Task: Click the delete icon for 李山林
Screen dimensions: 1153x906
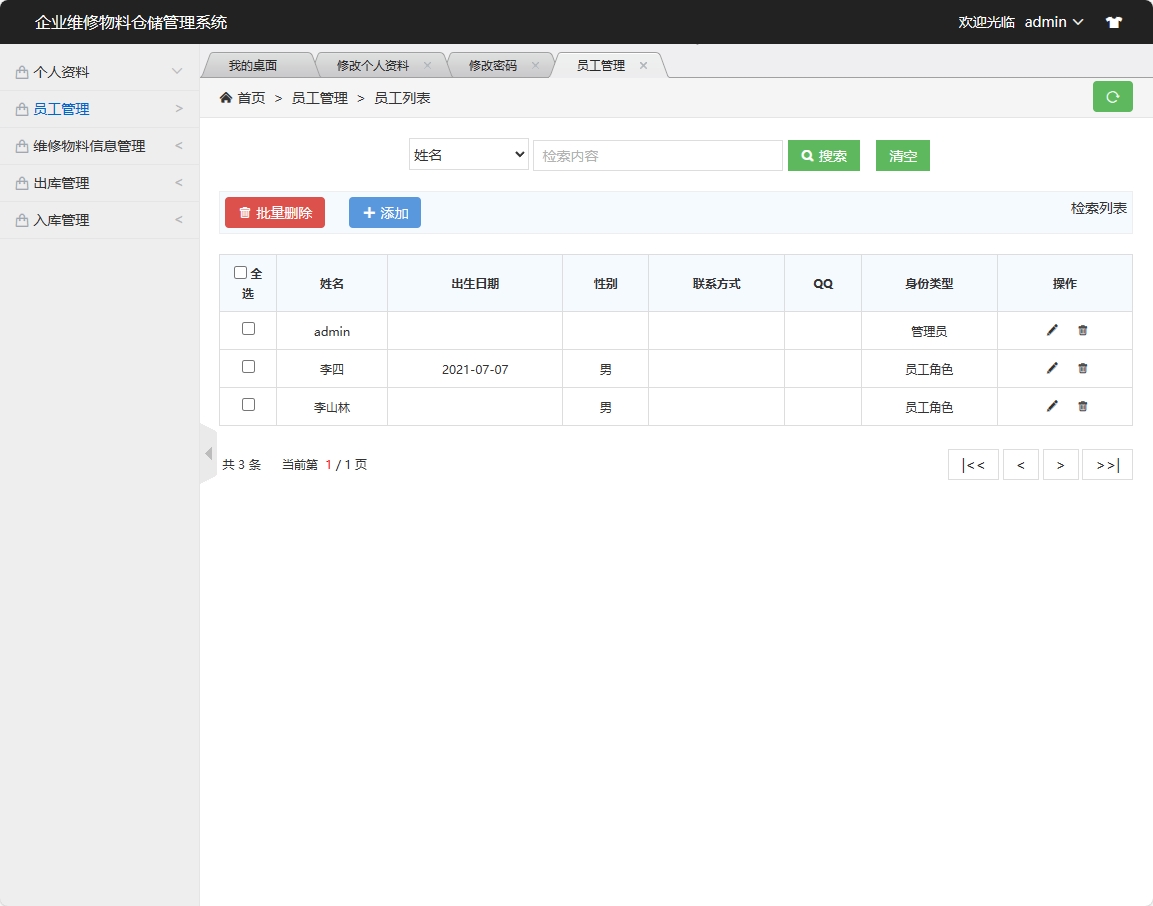Action: point(1082,406)
